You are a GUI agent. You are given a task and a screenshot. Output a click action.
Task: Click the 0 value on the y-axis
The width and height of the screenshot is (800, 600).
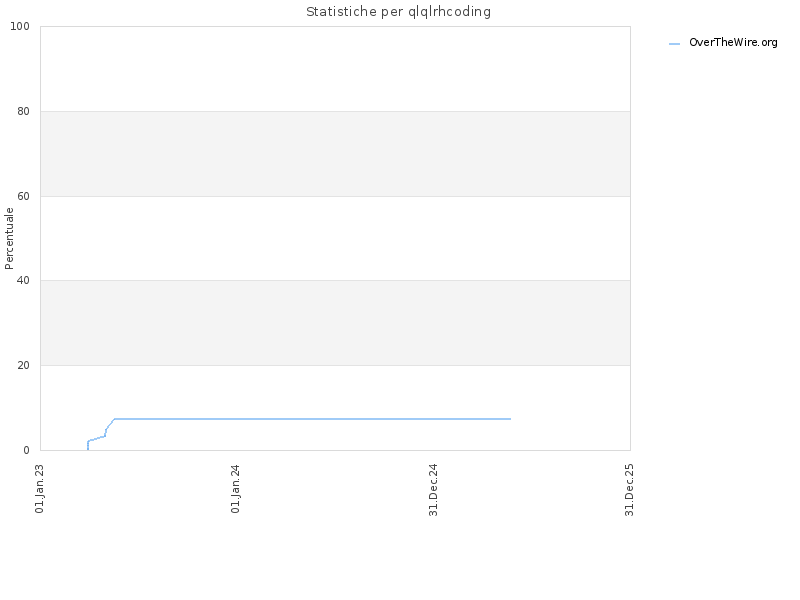coord(27,450)
